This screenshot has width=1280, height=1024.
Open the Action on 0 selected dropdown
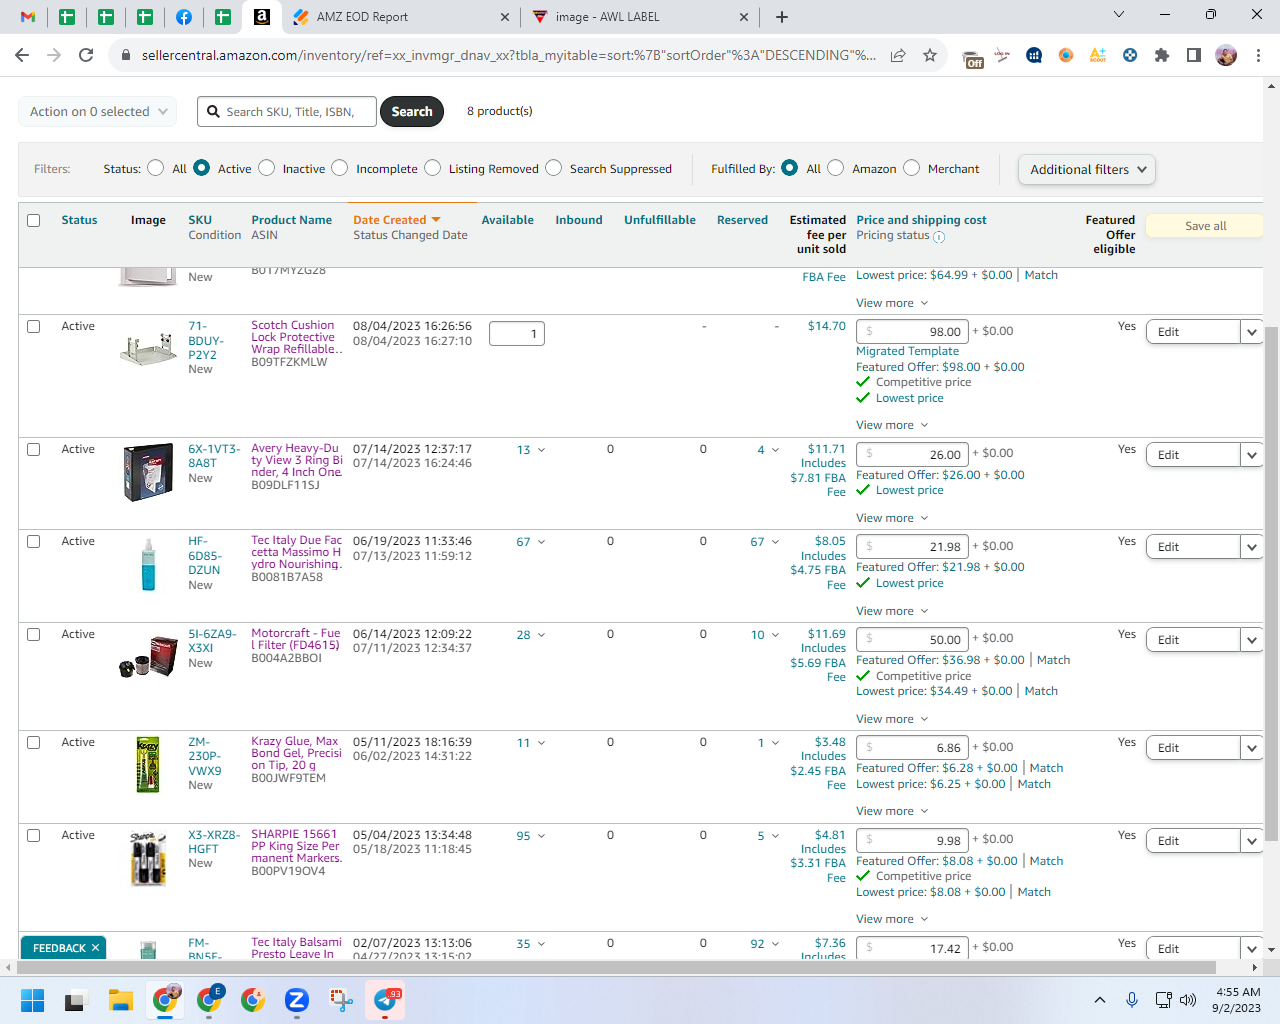pos(98,112)
